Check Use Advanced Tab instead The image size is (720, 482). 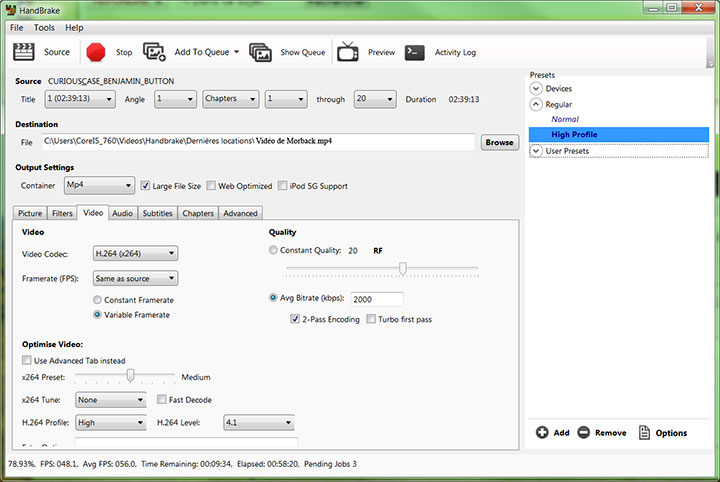click(x=27, y=360)
